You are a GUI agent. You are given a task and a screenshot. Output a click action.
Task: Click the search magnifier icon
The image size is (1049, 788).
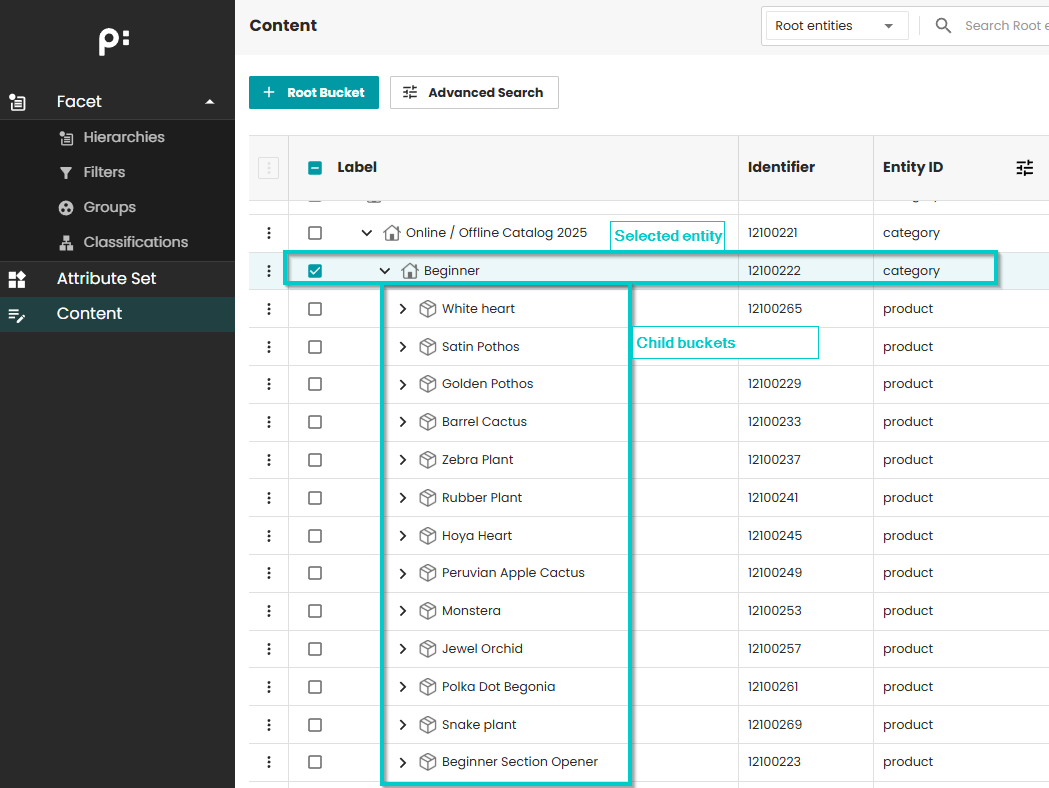pos(943,26)
